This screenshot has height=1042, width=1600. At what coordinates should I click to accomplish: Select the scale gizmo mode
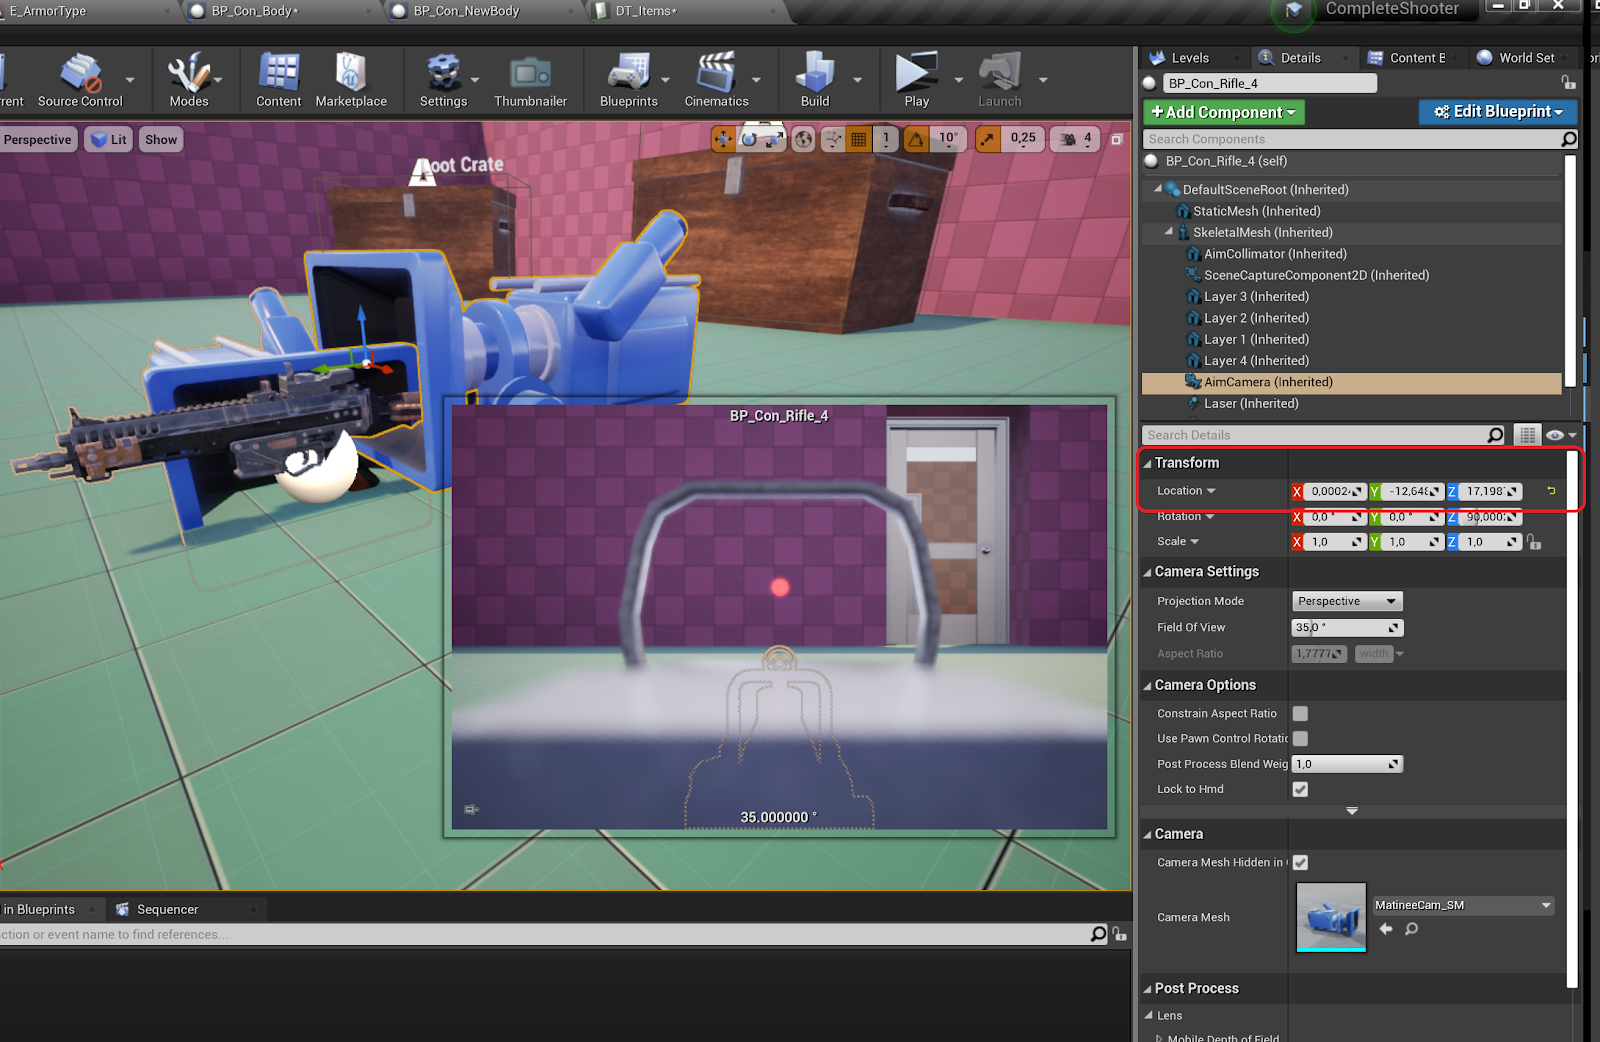click(x=774, y=140)
